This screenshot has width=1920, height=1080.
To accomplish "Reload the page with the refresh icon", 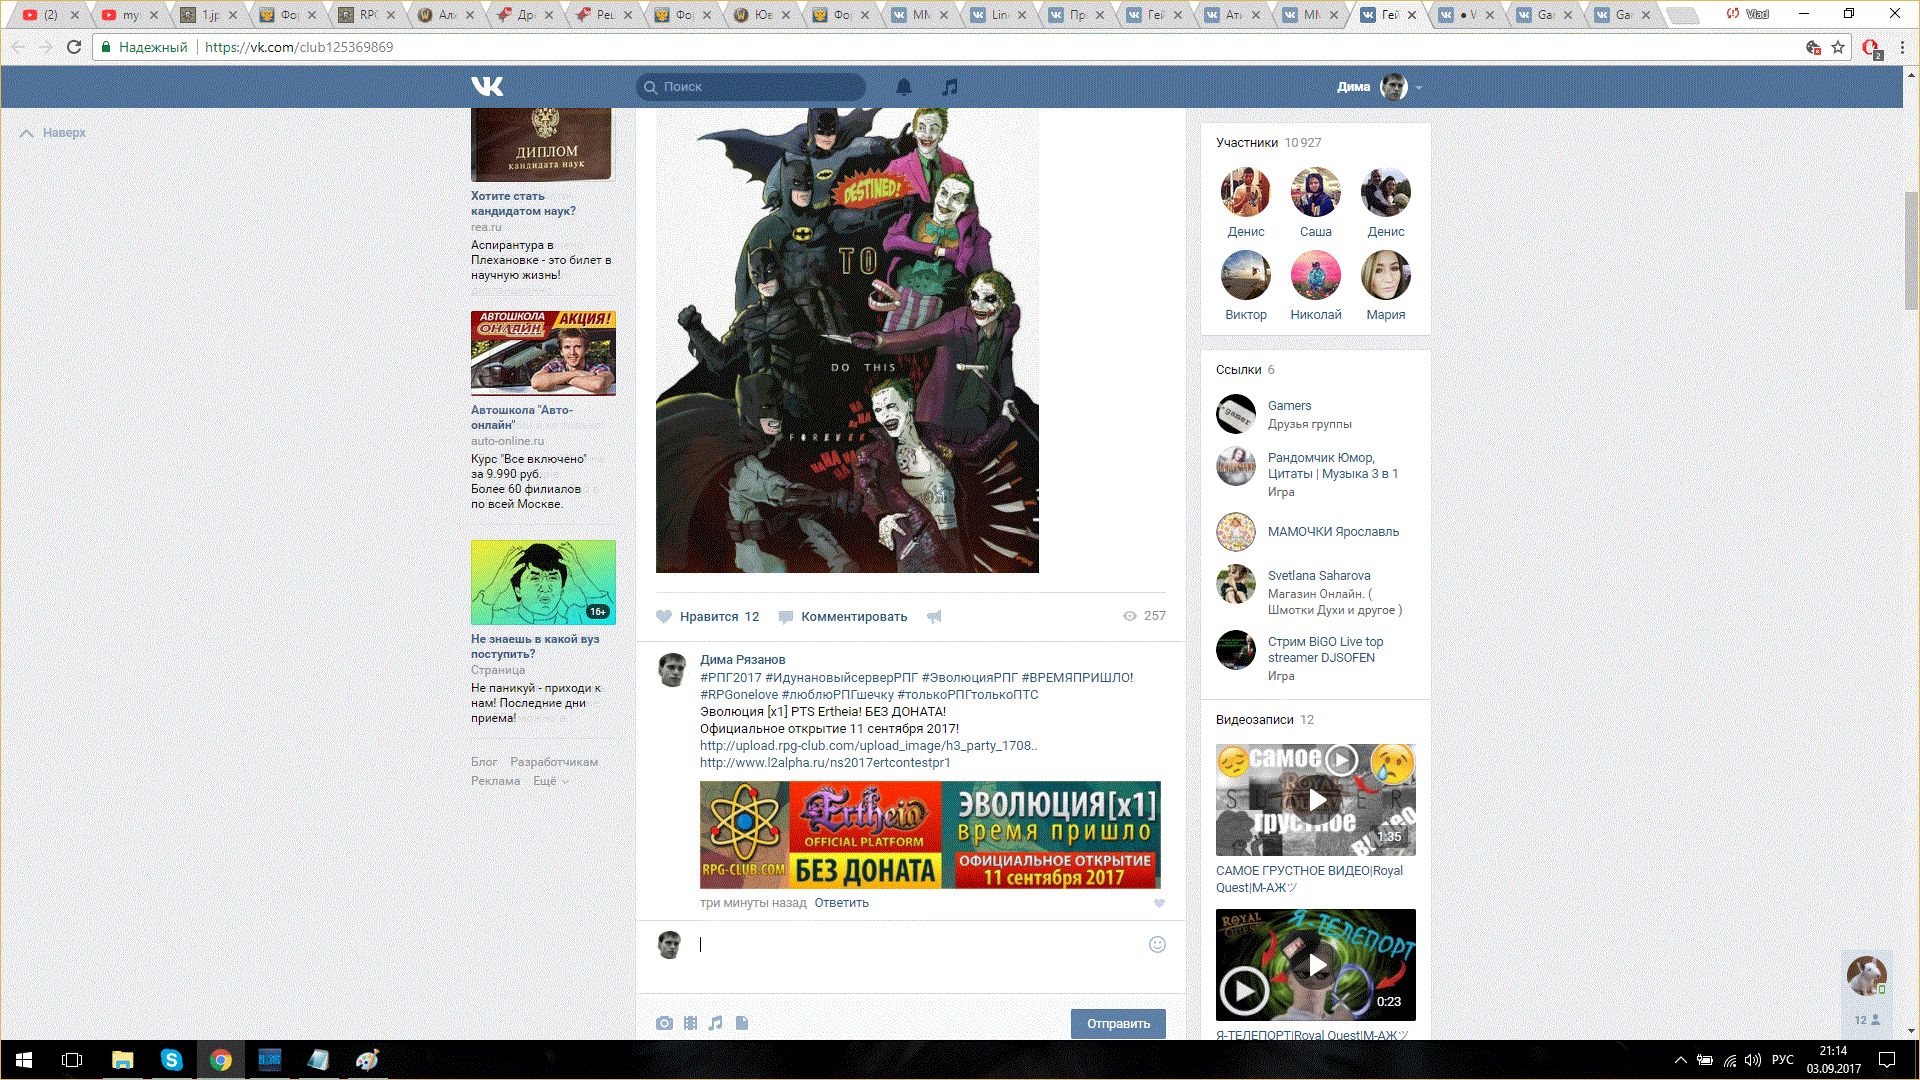I will pyautogui.click(x=74, y=47).
